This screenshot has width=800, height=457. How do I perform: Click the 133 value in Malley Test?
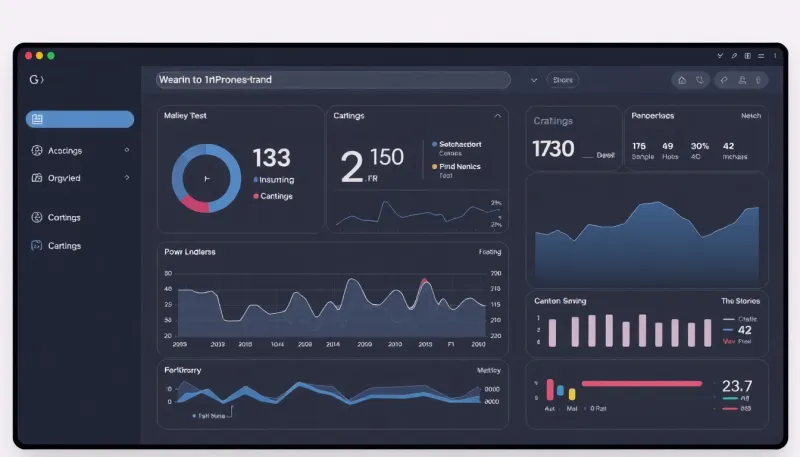(271, 158)
